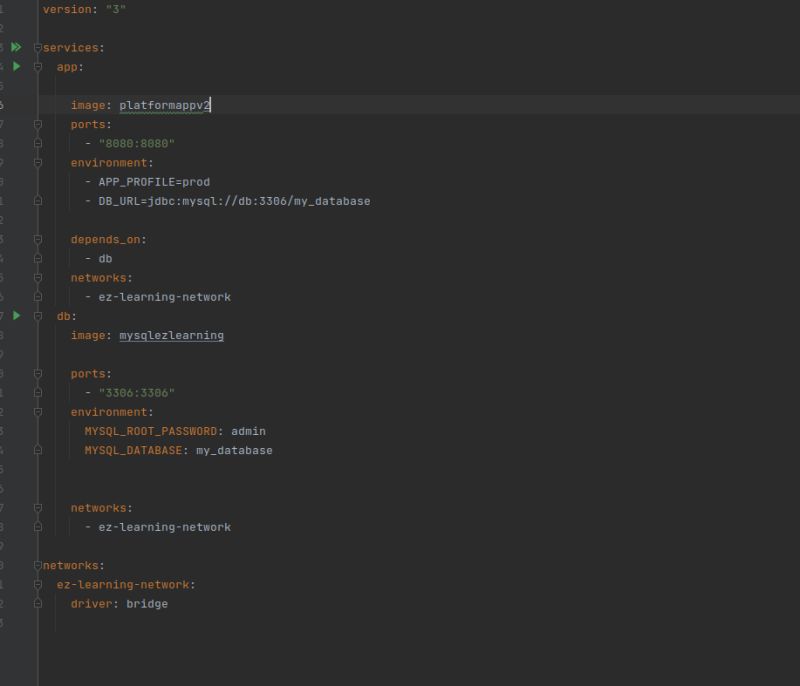Collapse the db environment section
This screenshot has width=800, height=686.
[x=36, y=411]
